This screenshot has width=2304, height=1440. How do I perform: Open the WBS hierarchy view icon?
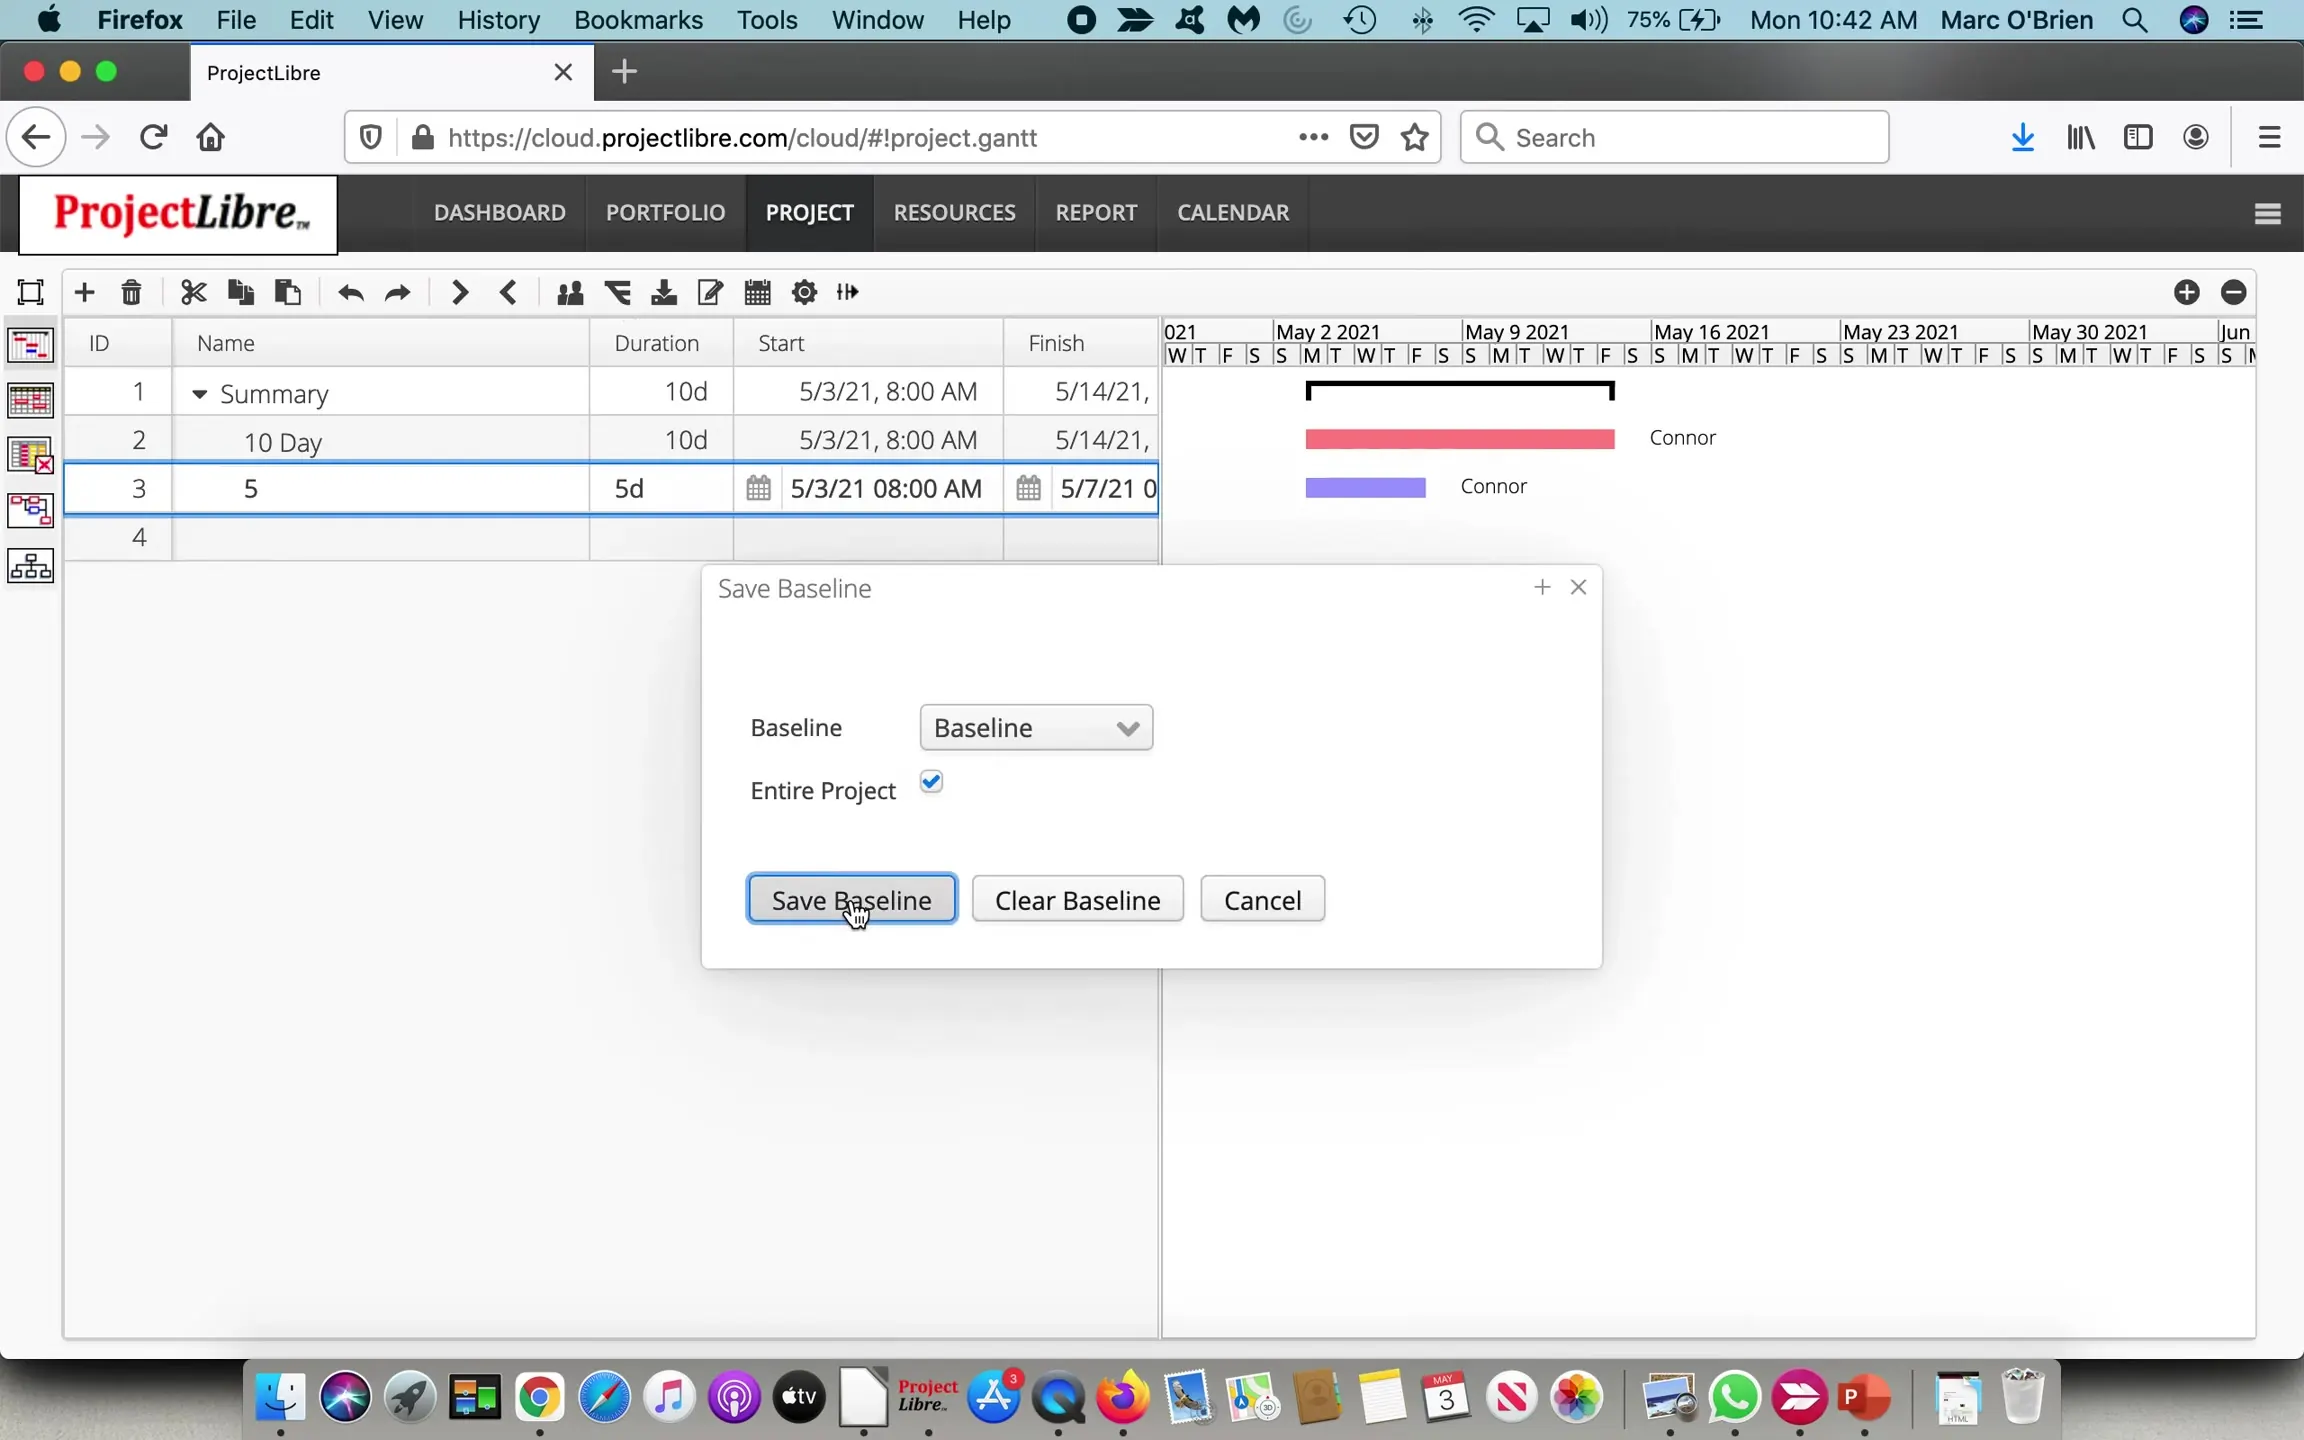click(30, 566)
